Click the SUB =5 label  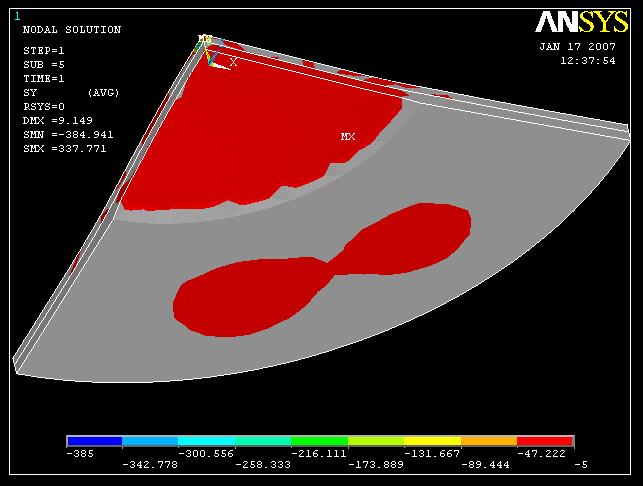(x=43, y=65)
